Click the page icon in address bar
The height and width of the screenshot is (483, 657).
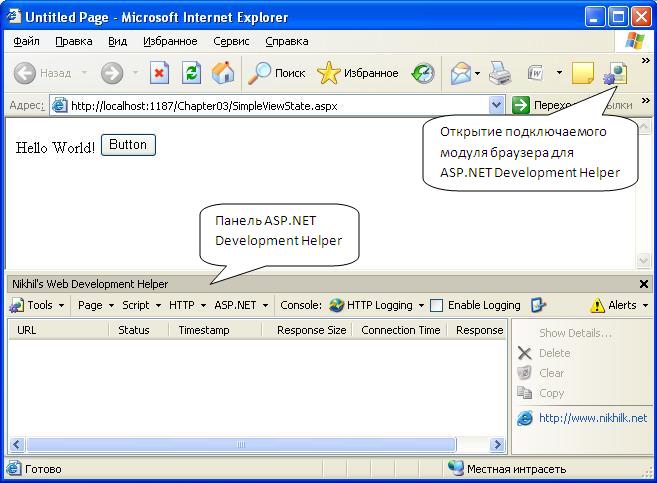(59, 106)
